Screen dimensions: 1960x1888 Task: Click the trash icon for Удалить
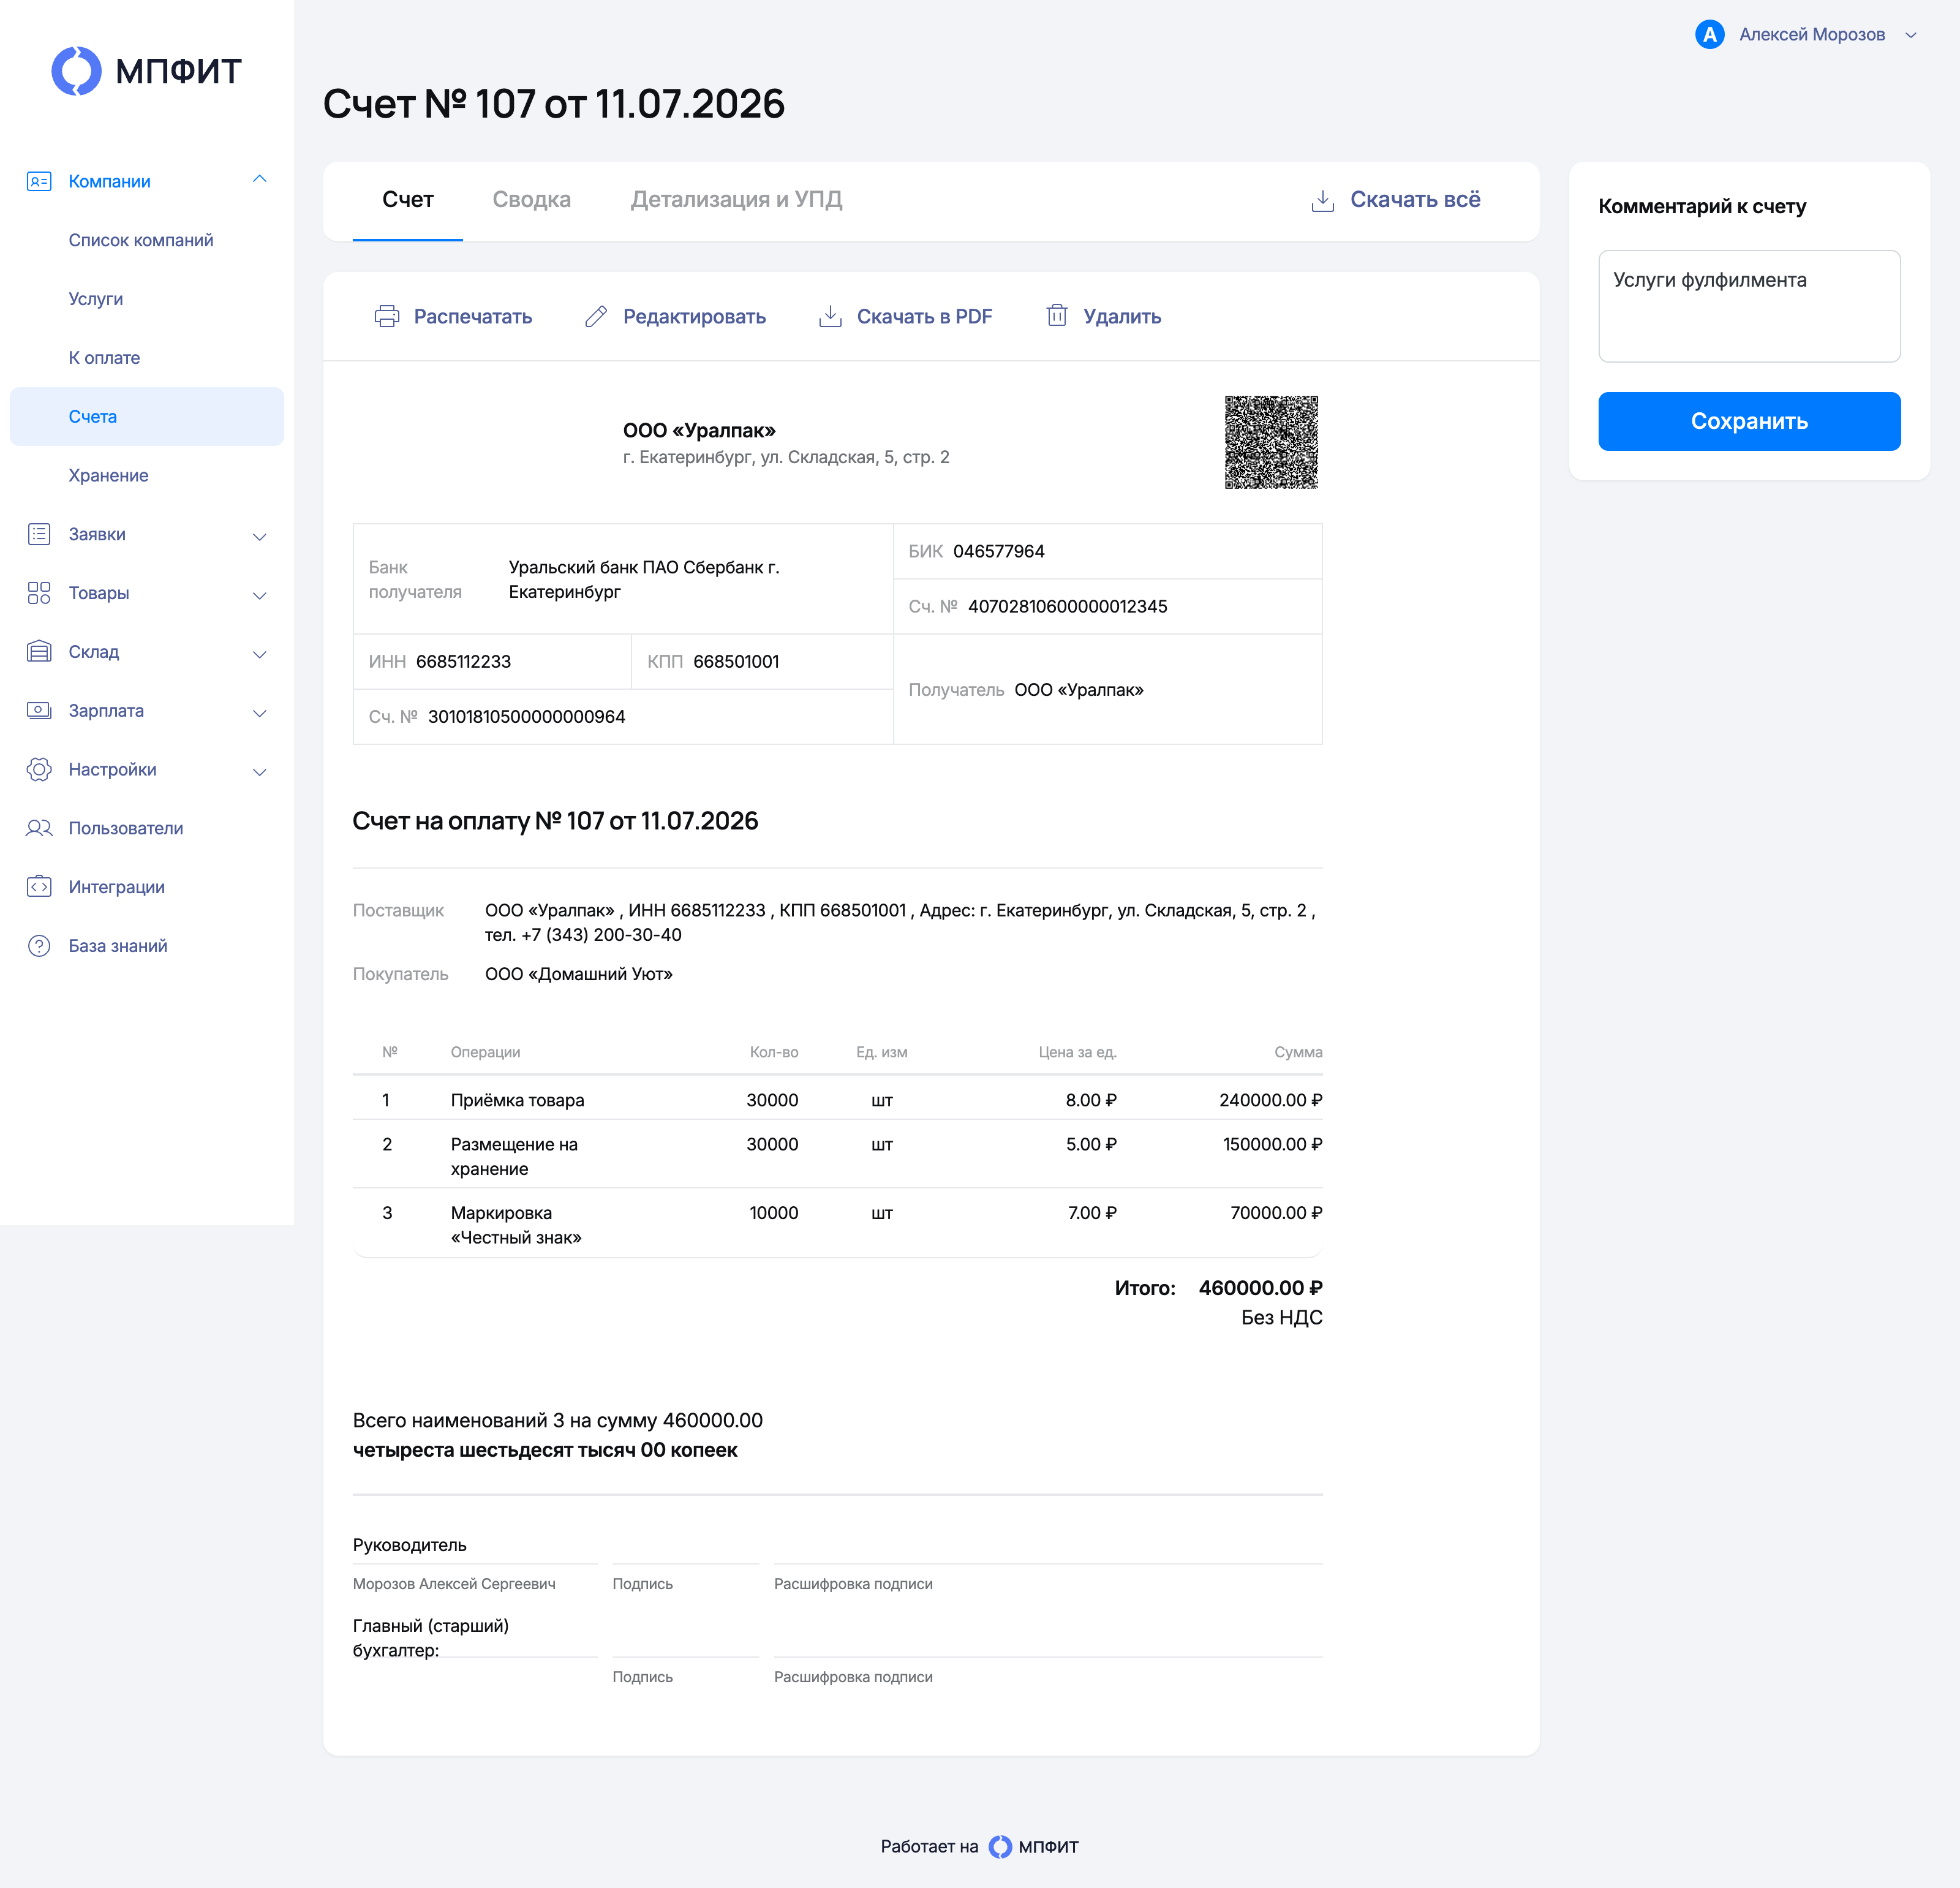[x=1057, y=316]
